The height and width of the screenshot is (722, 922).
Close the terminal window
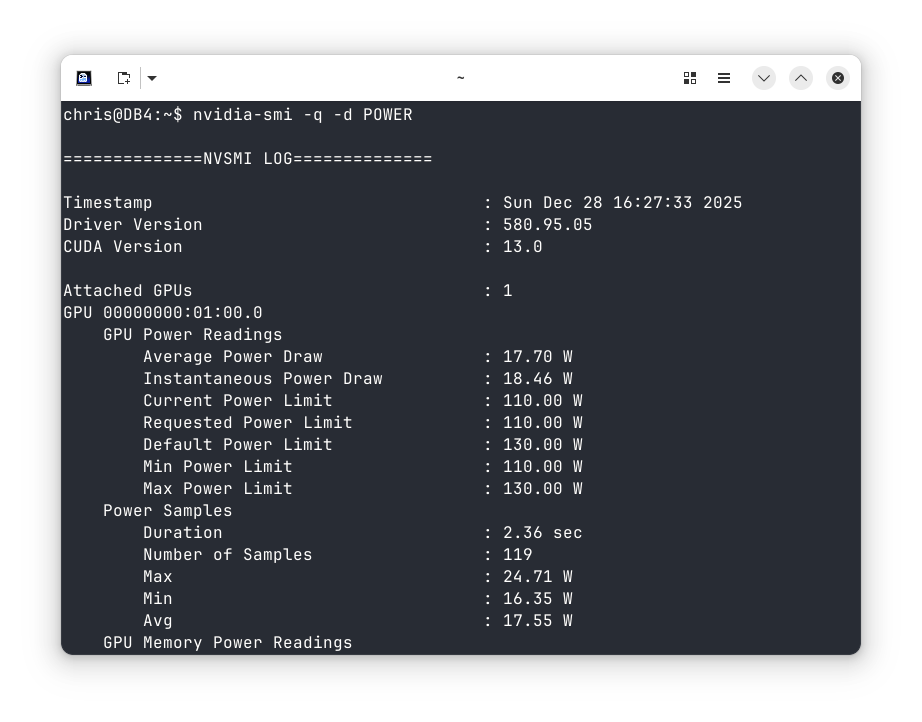(838, 78)
